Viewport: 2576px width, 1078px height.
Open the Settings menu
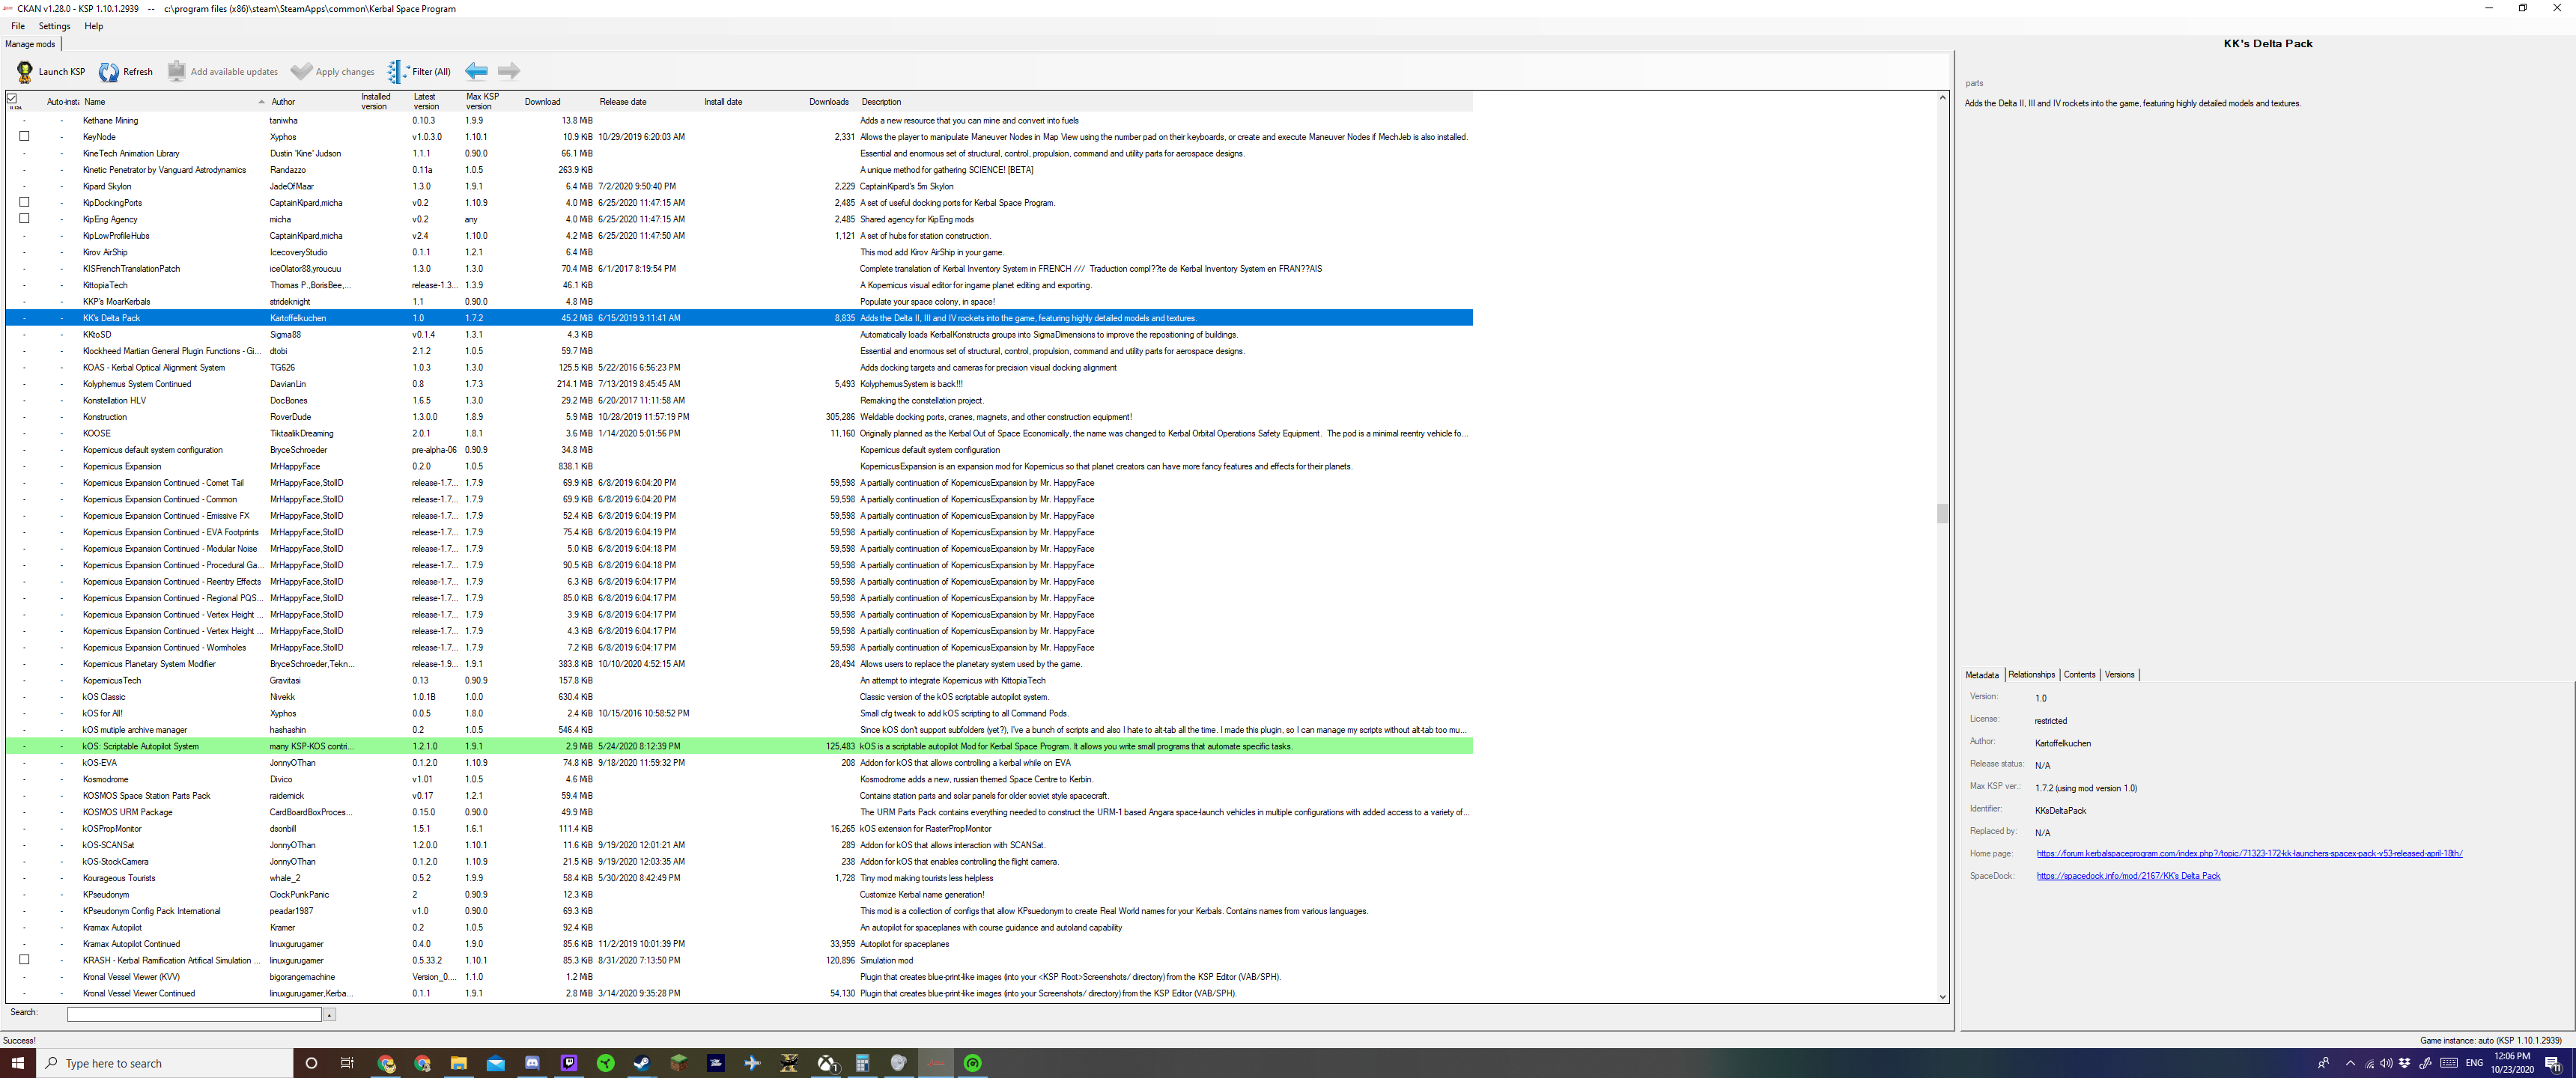click(54, 26)
